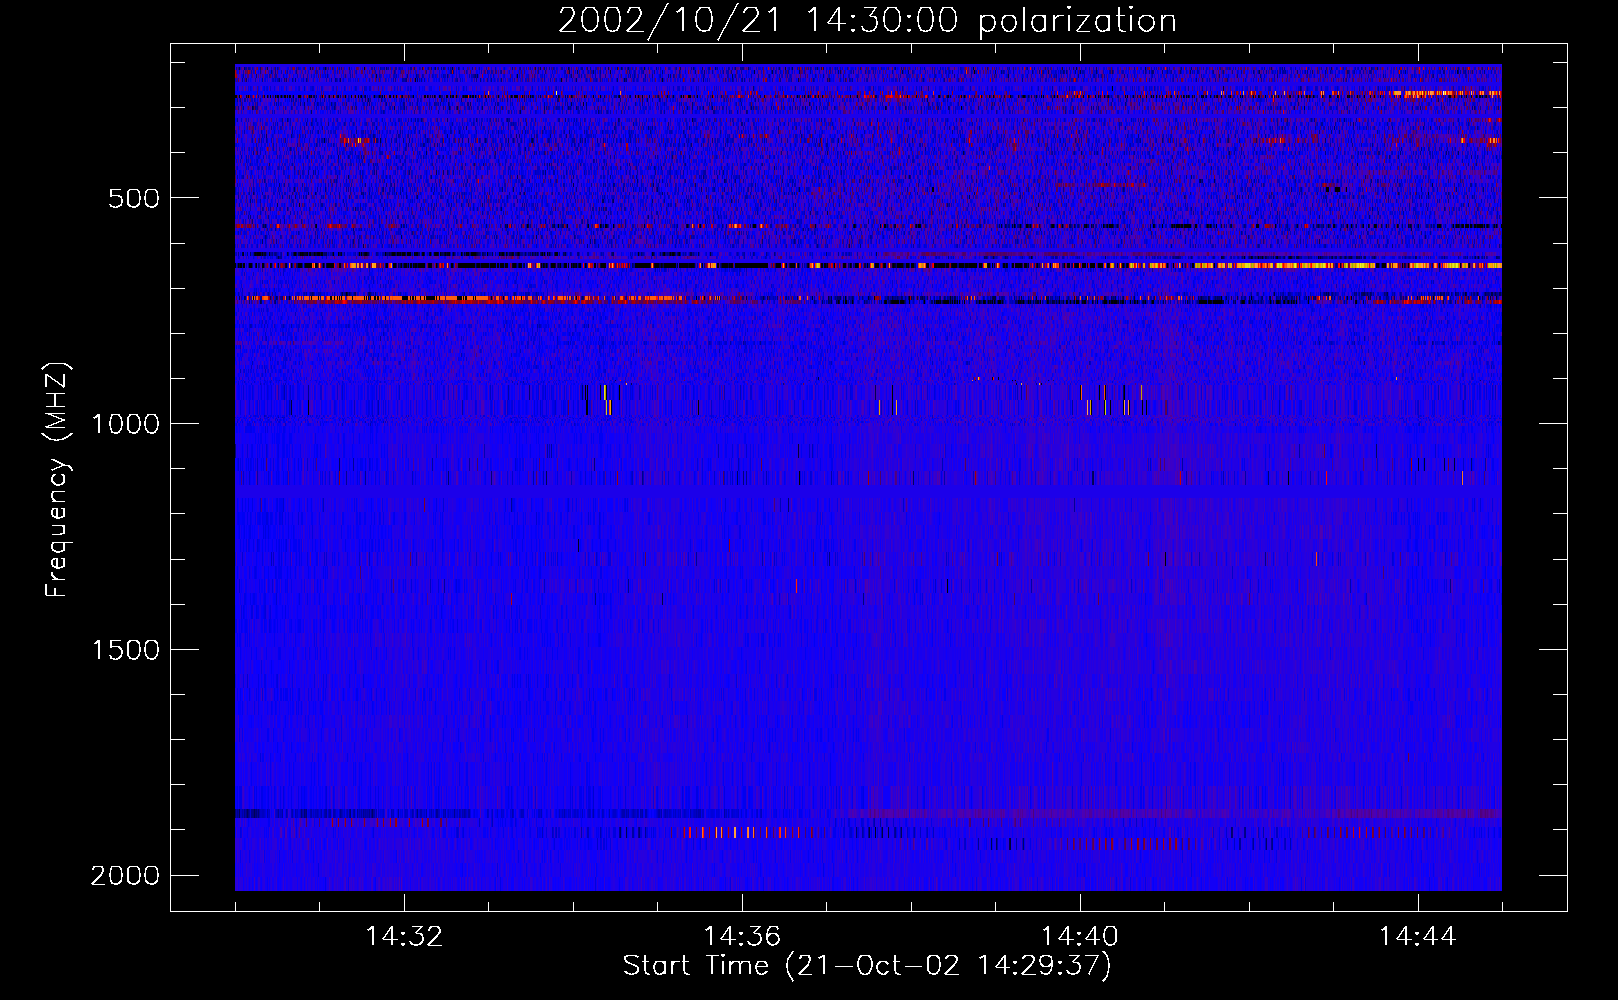Click the 1000 frequency tick label
The image size is (1618, 1000).
126,424
